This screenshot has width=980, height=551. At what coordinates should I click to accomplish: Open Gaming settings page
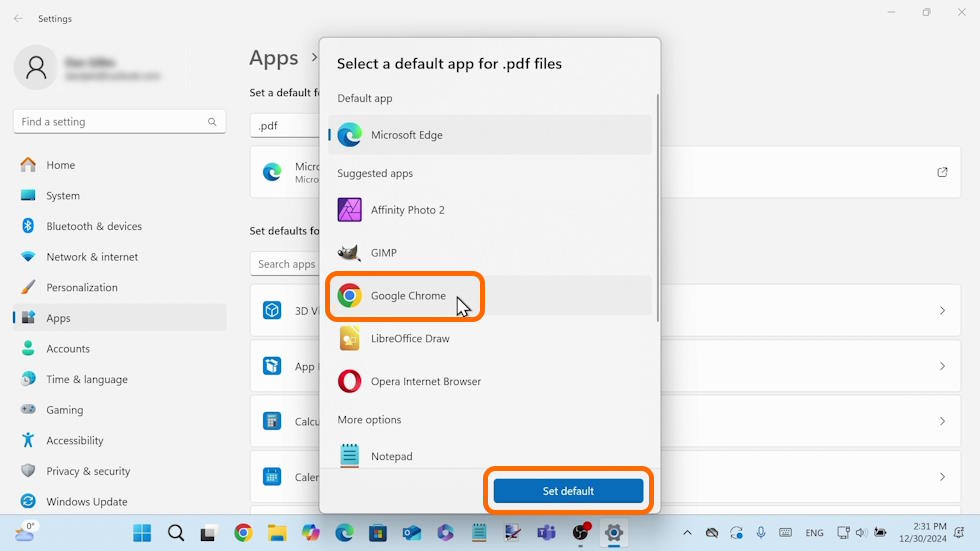tap(119, 410)
